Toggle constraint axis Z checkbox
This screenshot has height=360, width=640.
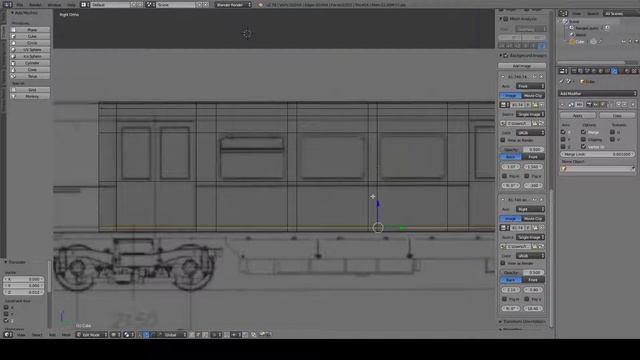(x=6, y=320)
